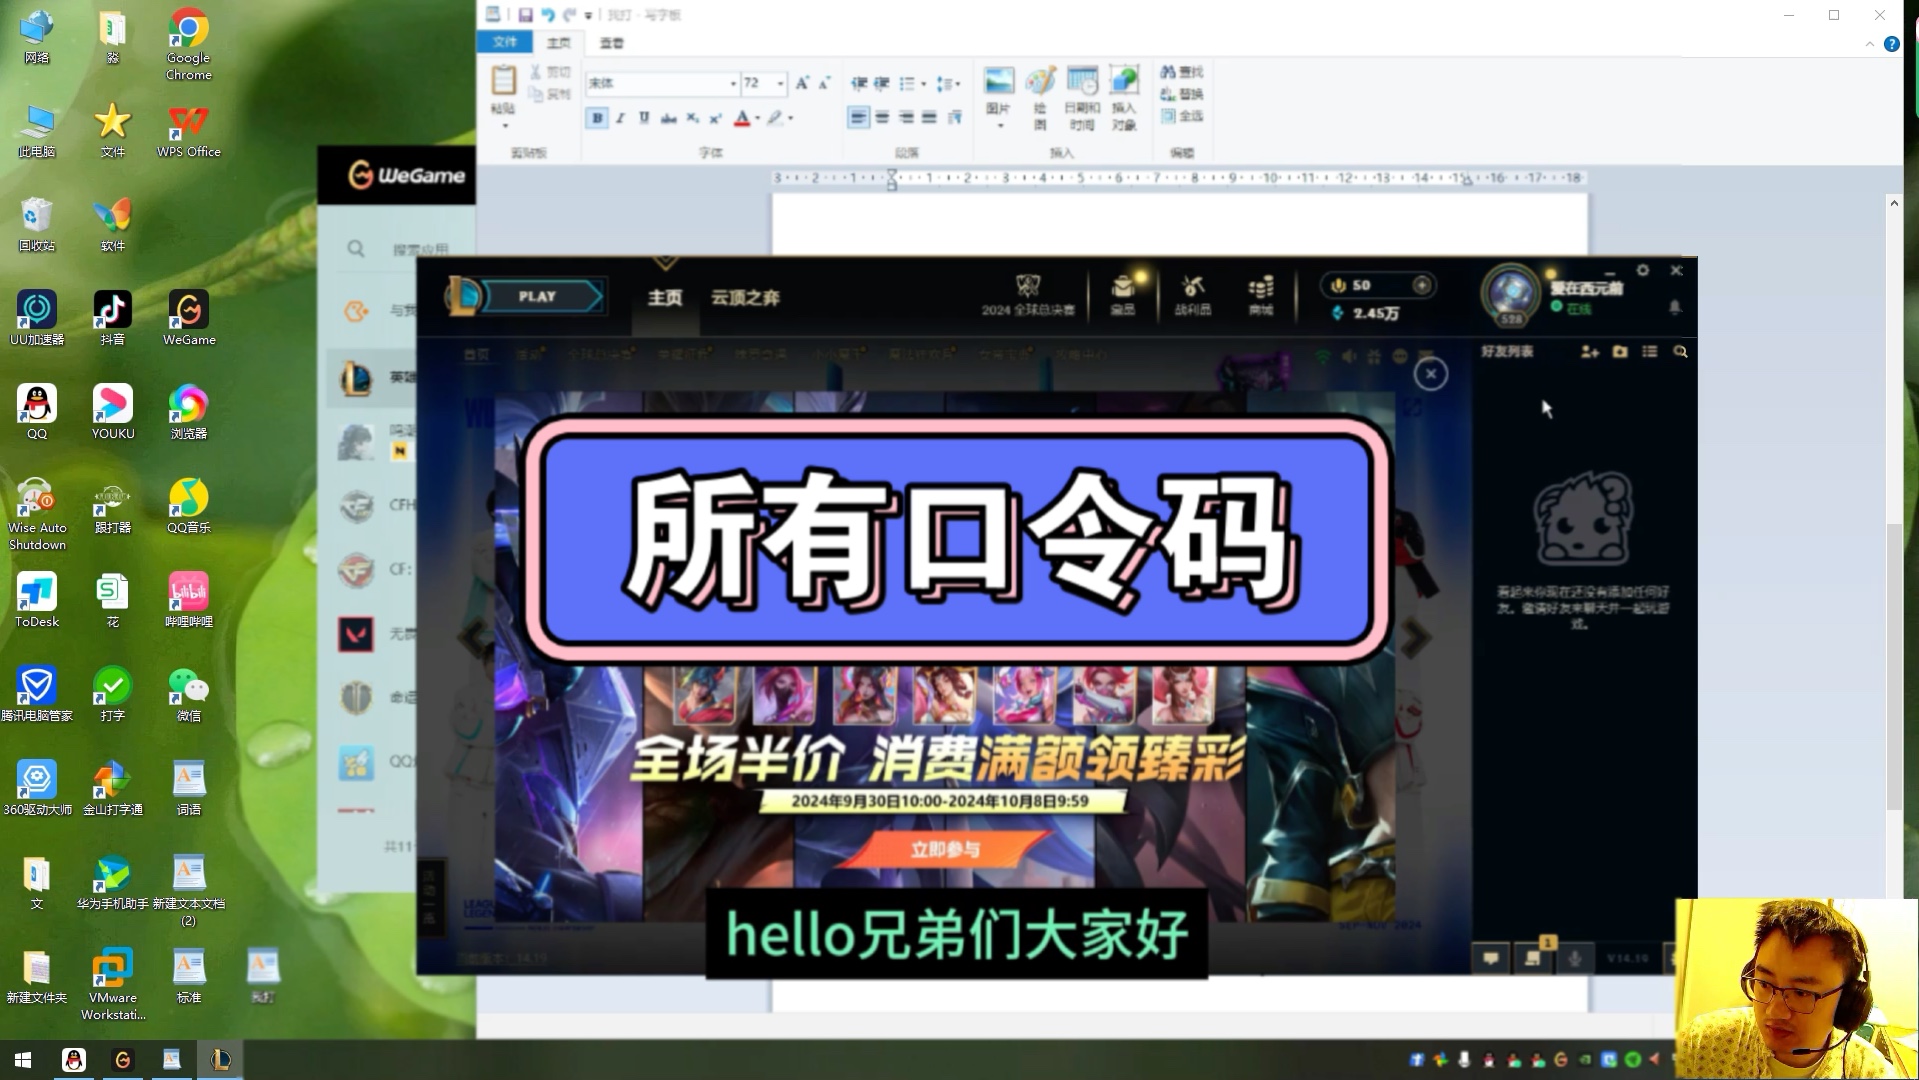Screen dimensions: 1919x1080
Task: Select center alignment in WordPad
Action: pos(882,118)
